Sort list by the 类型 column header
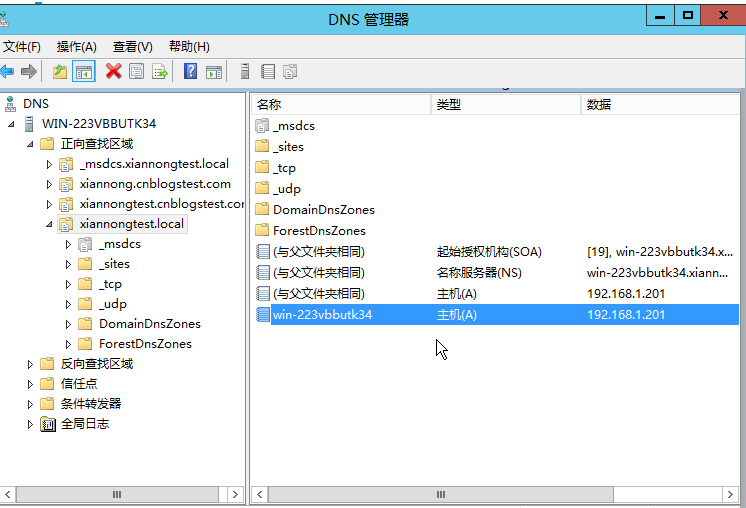Screen dimensions: 746x508 [x=504, y=104]
